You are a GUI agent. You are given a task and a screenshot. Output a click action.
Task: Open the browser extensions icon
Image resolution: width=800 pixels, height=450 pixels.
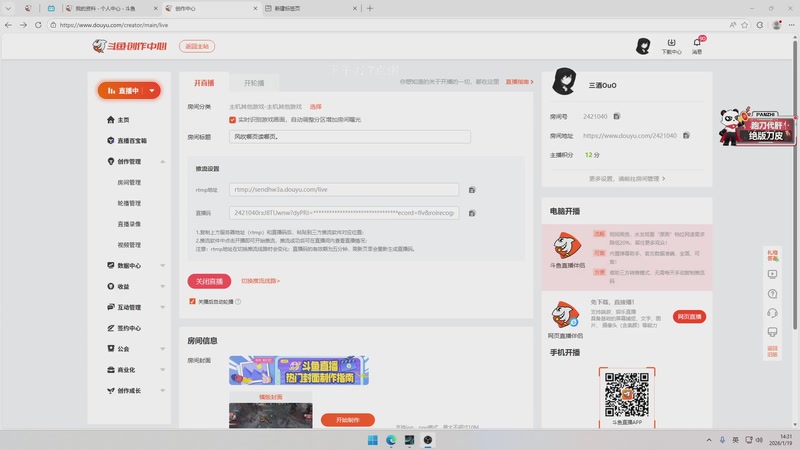[760, 24]
